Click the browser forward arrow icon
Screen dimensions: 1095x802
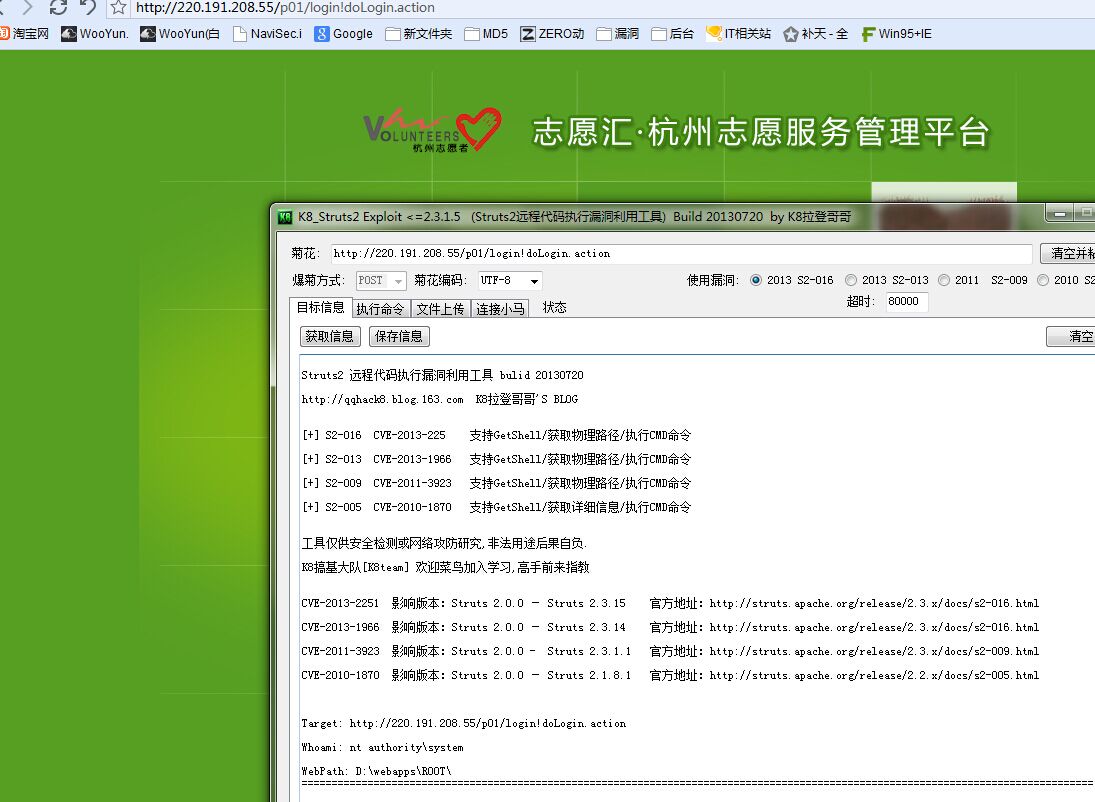coord(28,7)
